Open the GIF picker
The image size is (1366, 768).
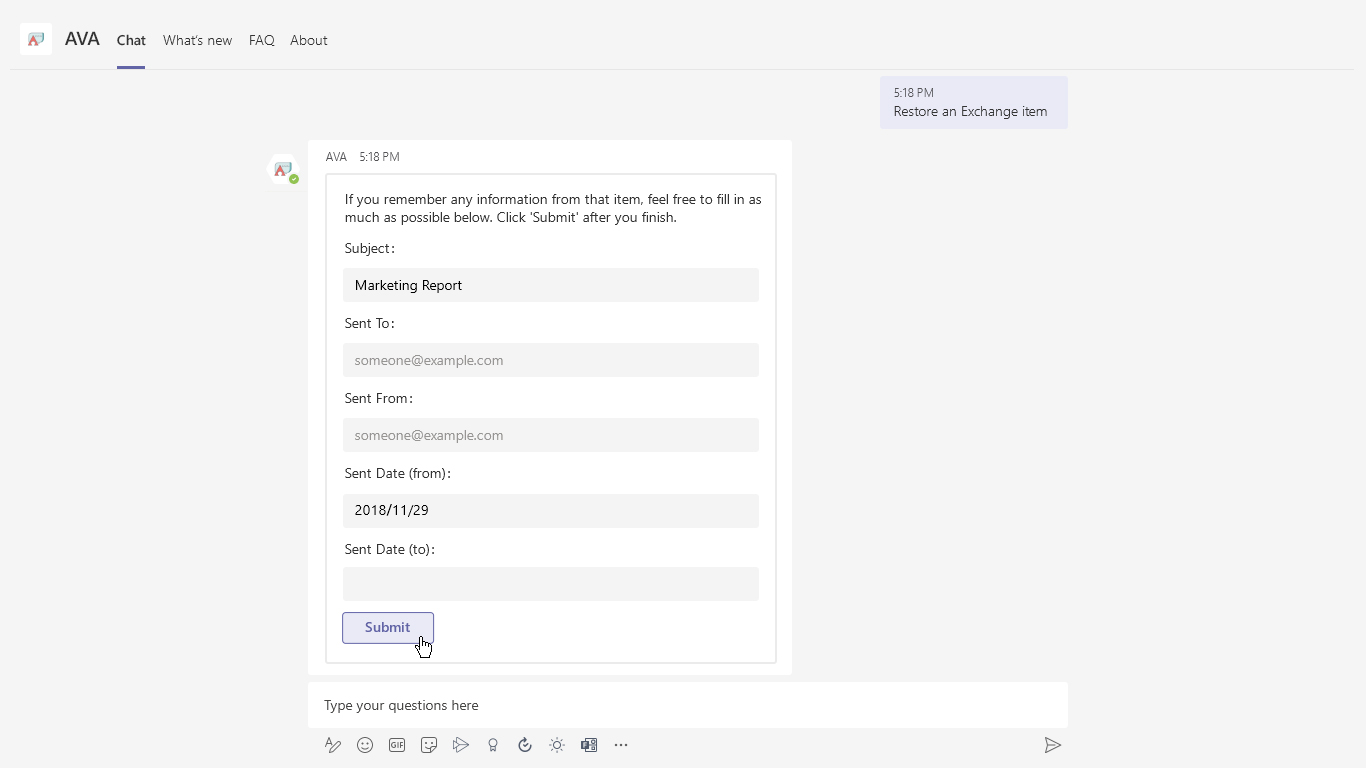point(397,745)
